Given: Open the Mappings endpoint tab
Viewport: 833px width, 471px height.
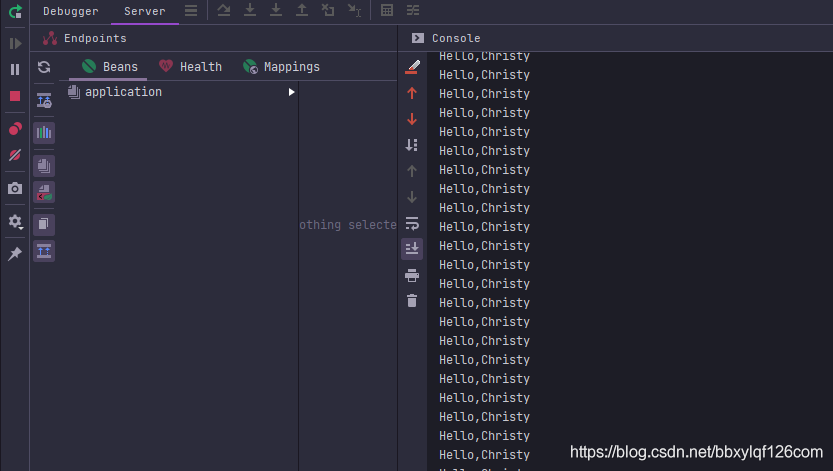Looking at the screenshot, I should pyautogui.click(x=281, y=67).
